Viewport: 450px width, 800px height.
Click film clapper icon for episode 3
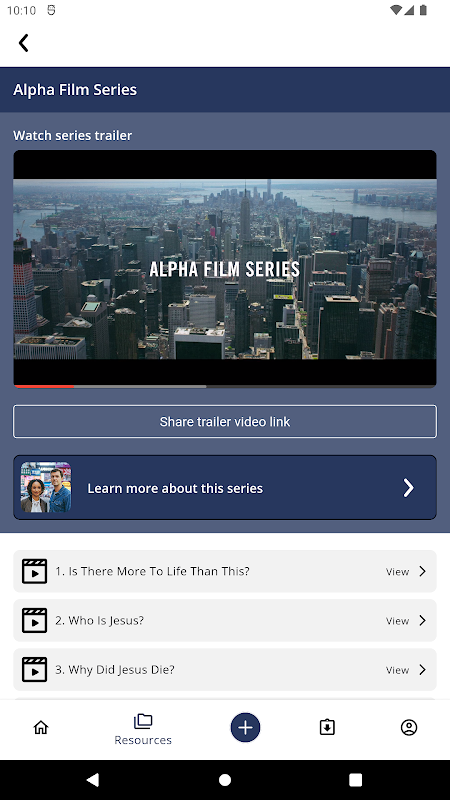coord(35,669)
